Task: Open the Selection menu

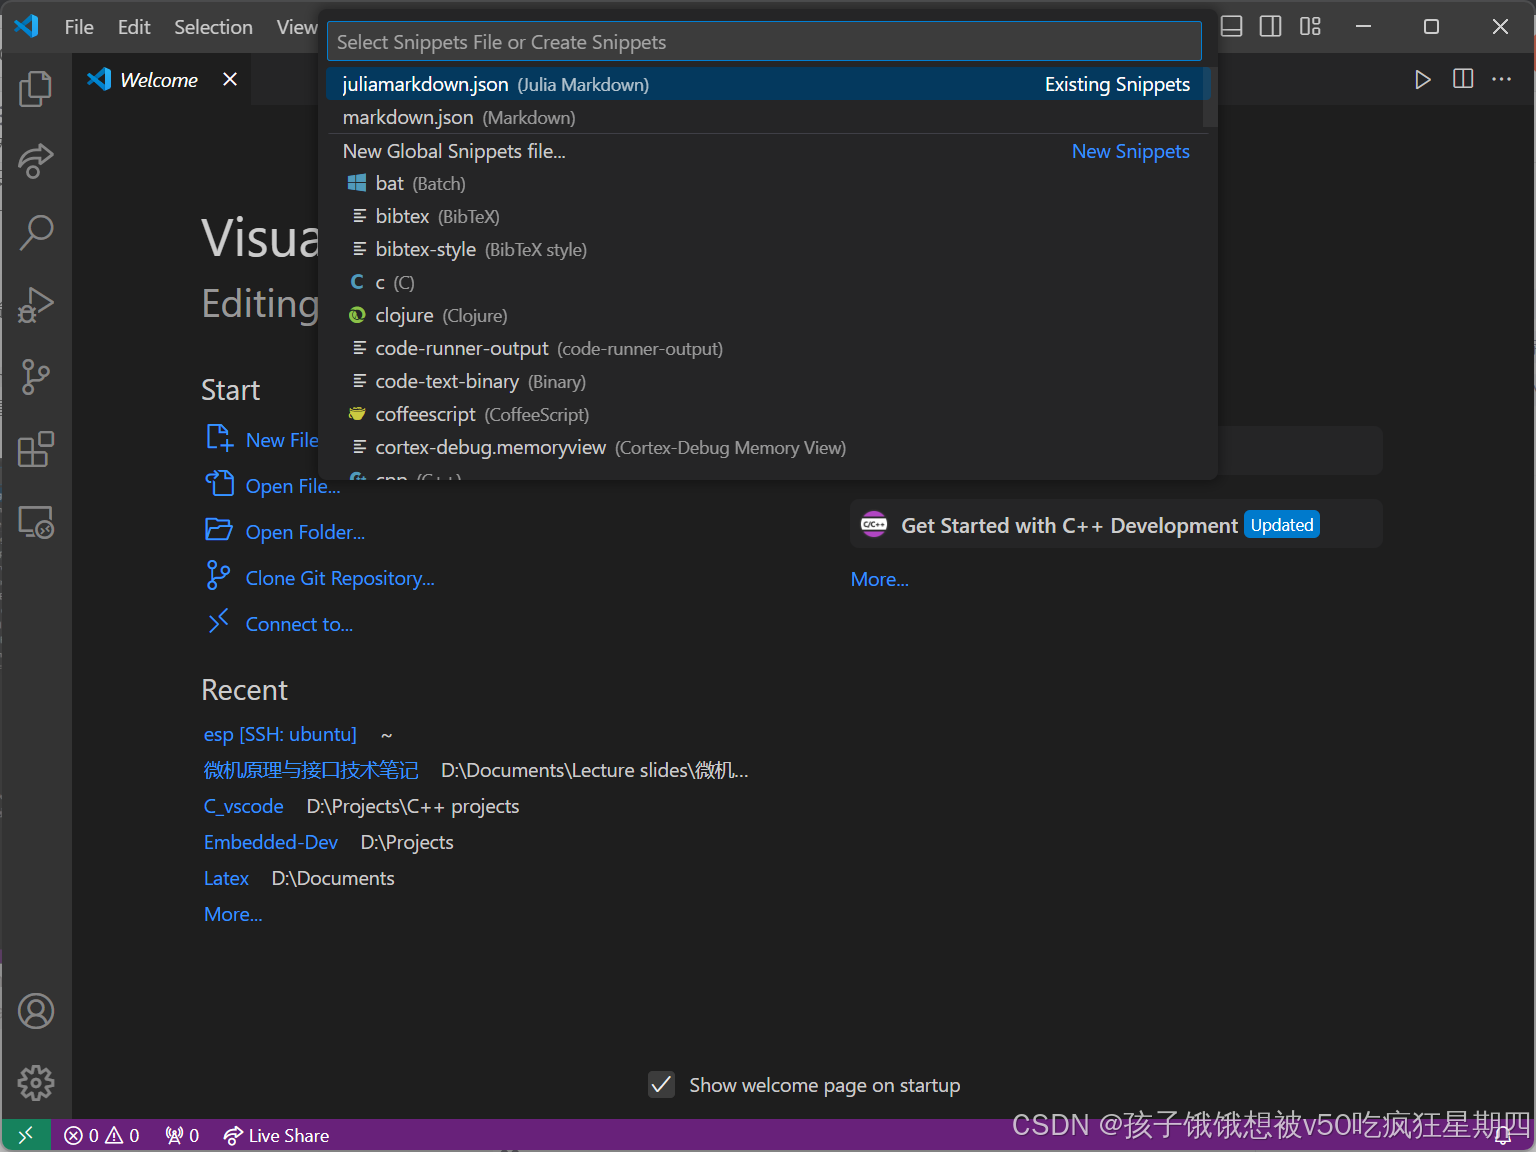Action: (213, 27)
